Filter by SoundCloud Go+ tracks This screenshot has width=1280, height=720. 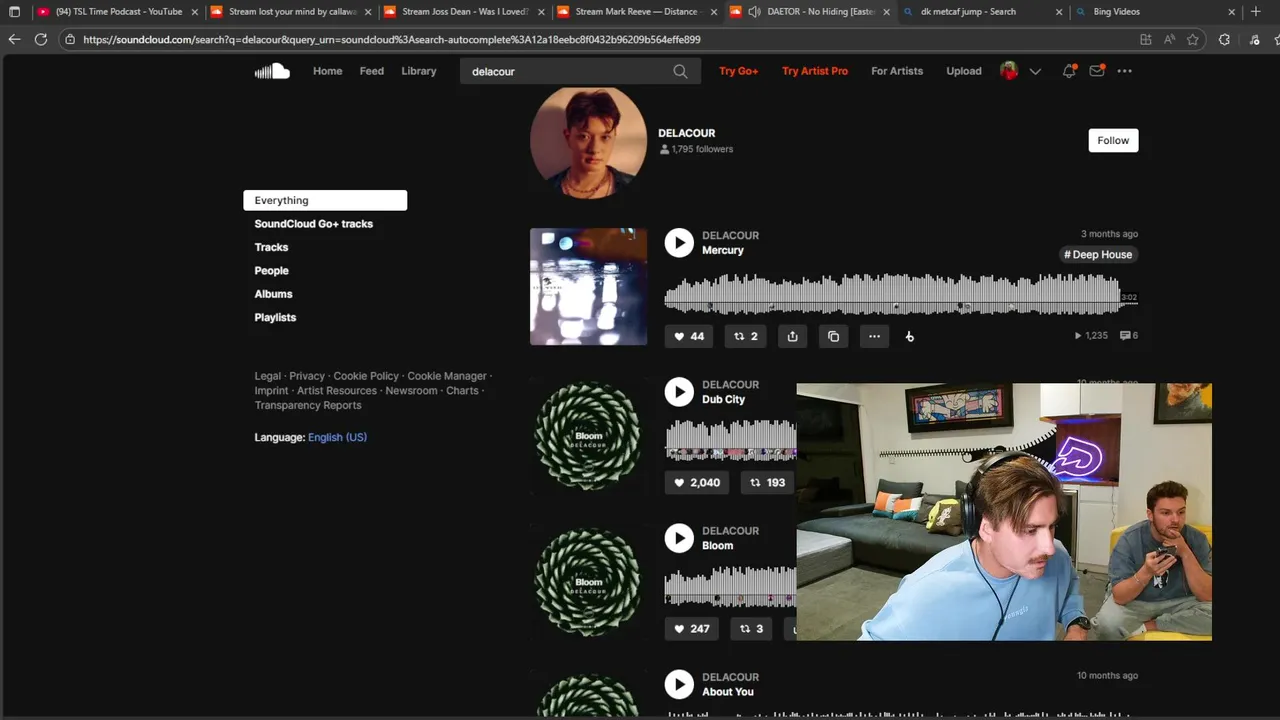click(x=313, y=224)
